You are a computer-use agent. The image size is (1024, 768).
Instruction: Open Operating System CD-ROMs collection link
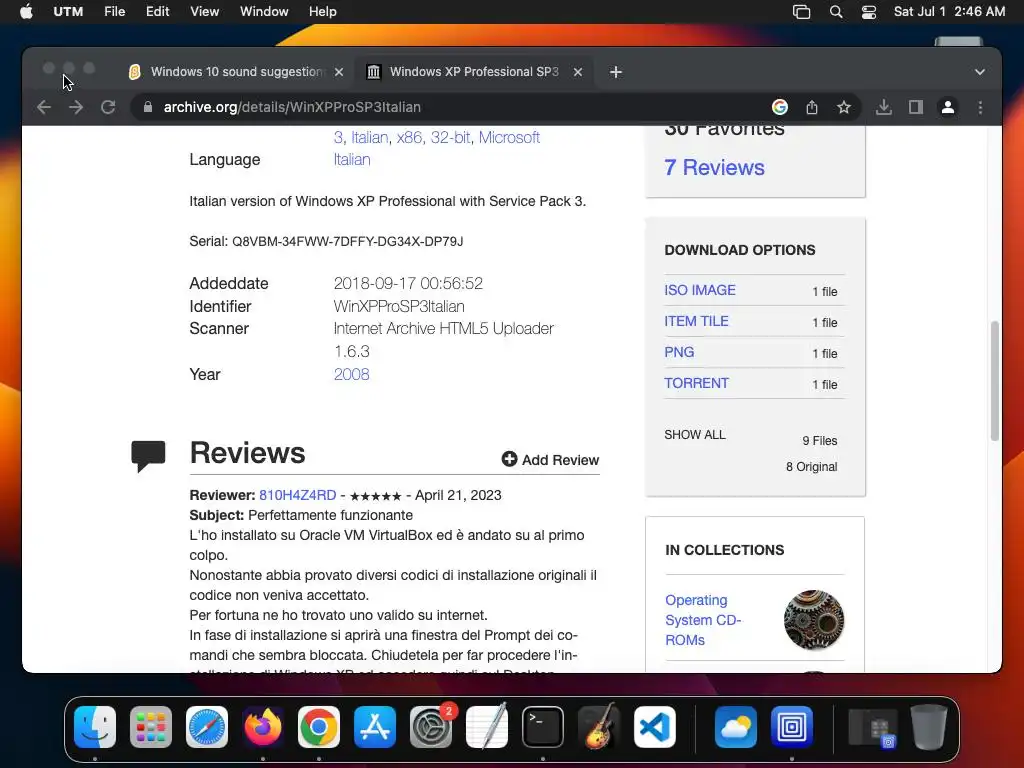coord(703,620)
